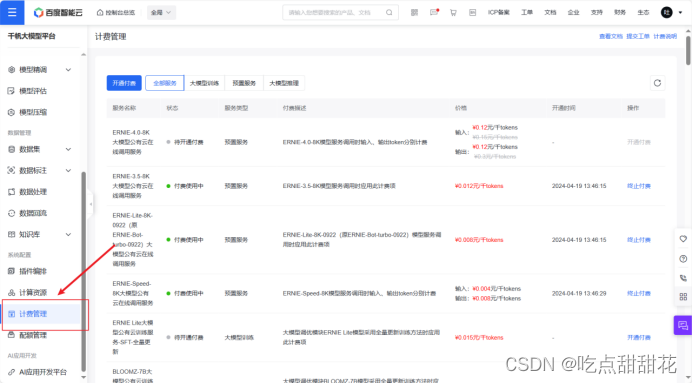Open the 全局 region dropdown
Viewport: 692px width, 384px height.
pyautogui.click(x=161, y=12)
